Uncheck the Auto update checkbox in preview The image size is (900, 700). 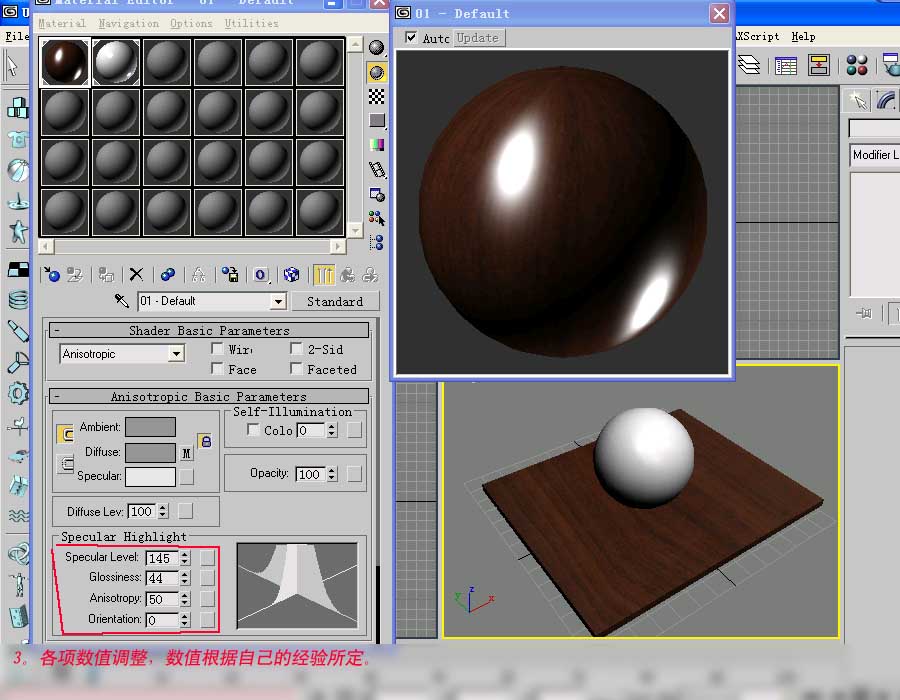[x=411, y=38]
